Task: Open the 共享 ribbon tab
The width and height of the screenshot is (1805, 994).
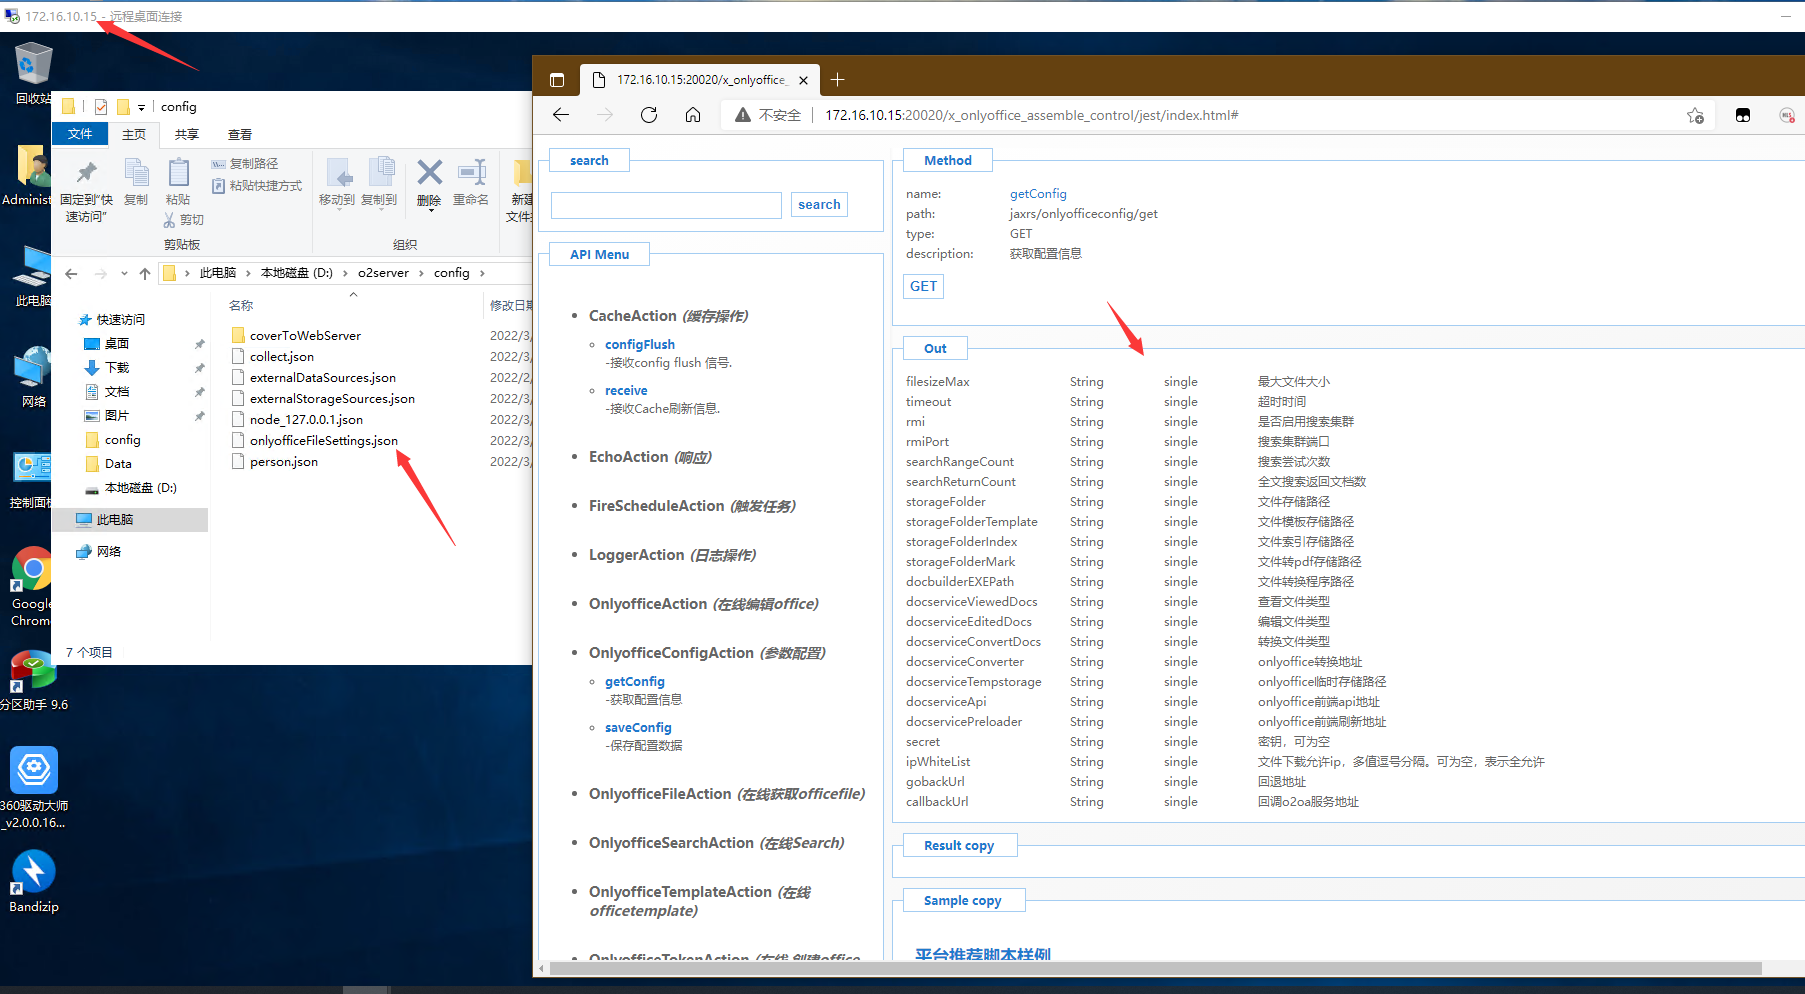Action: pos(187,134)
